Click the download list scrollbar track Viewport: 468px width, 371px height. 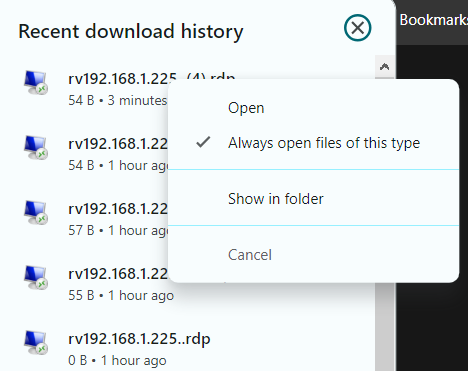(384, 327)
